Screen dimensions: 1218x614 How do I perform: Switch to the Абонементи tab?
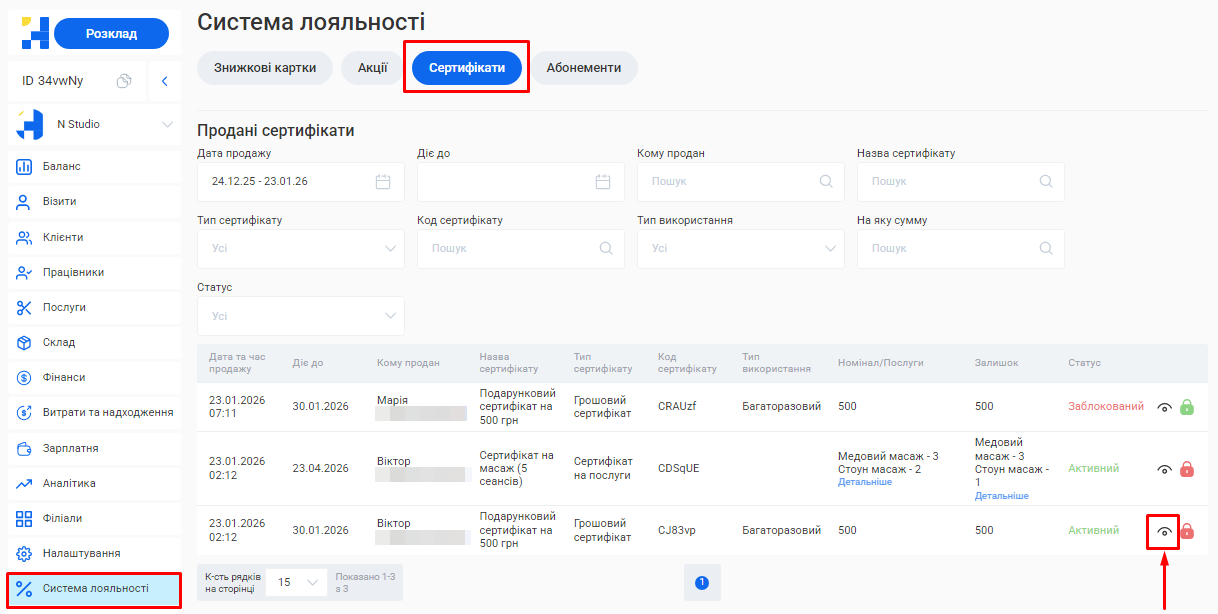(583, 68)
